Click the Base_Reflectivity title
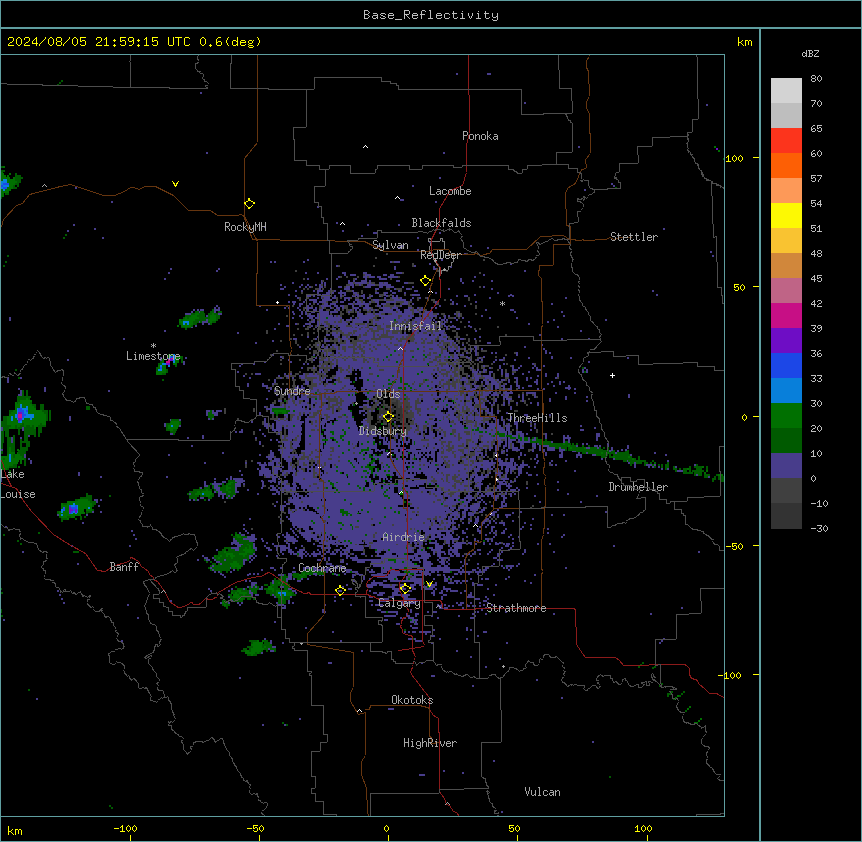 point(431,15)
